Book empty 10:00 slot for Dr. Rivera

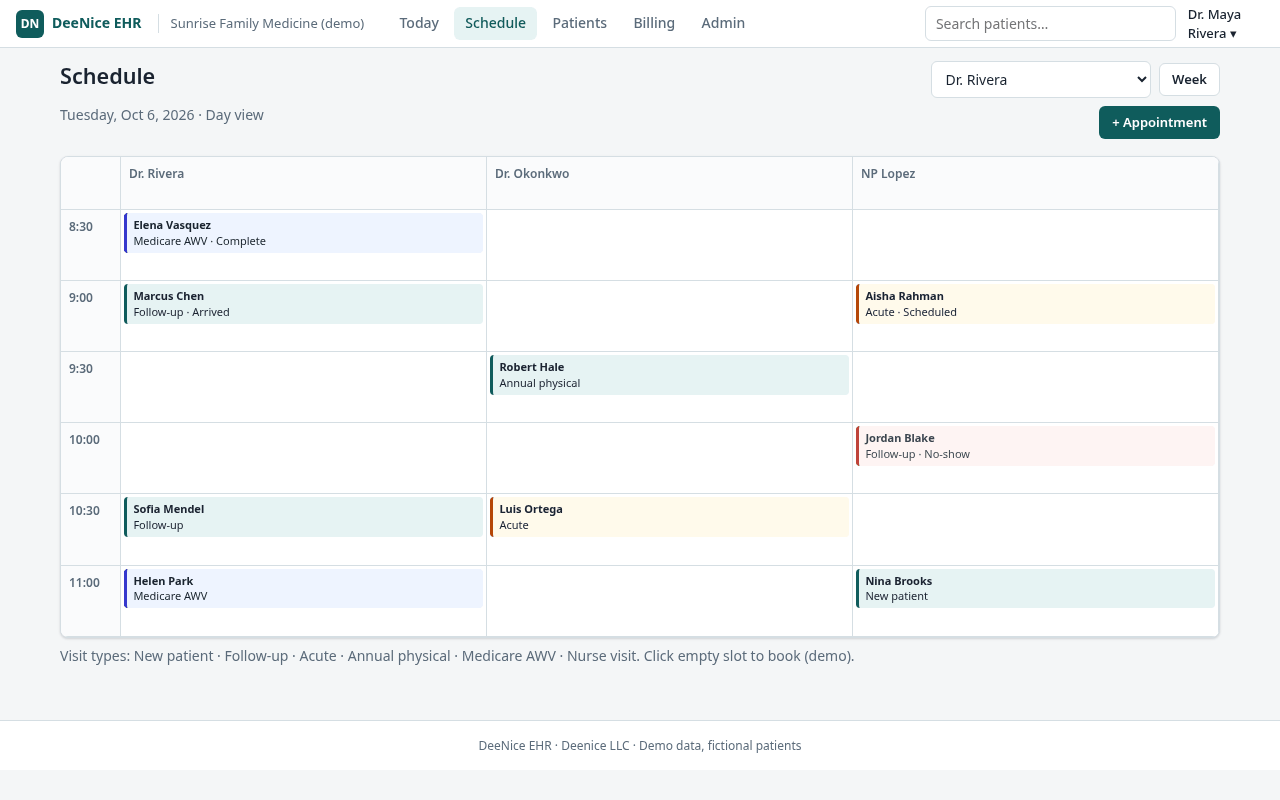pyautogui.click(x=303, y=458)
